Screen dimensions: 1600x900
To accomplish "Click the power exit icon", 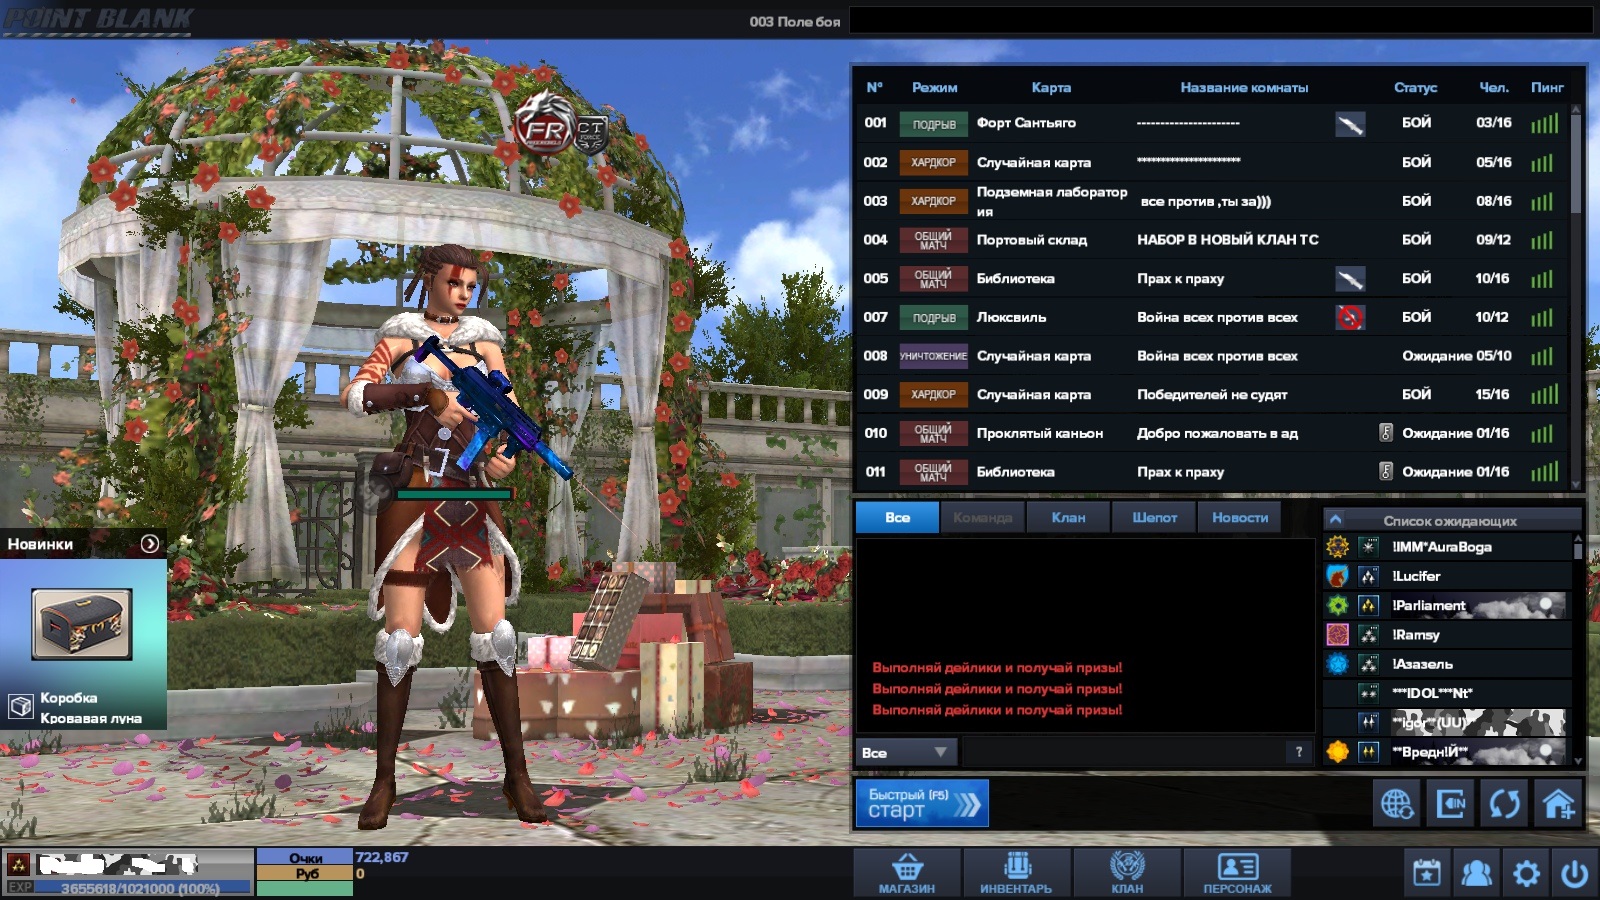I will coord(1575,873).
